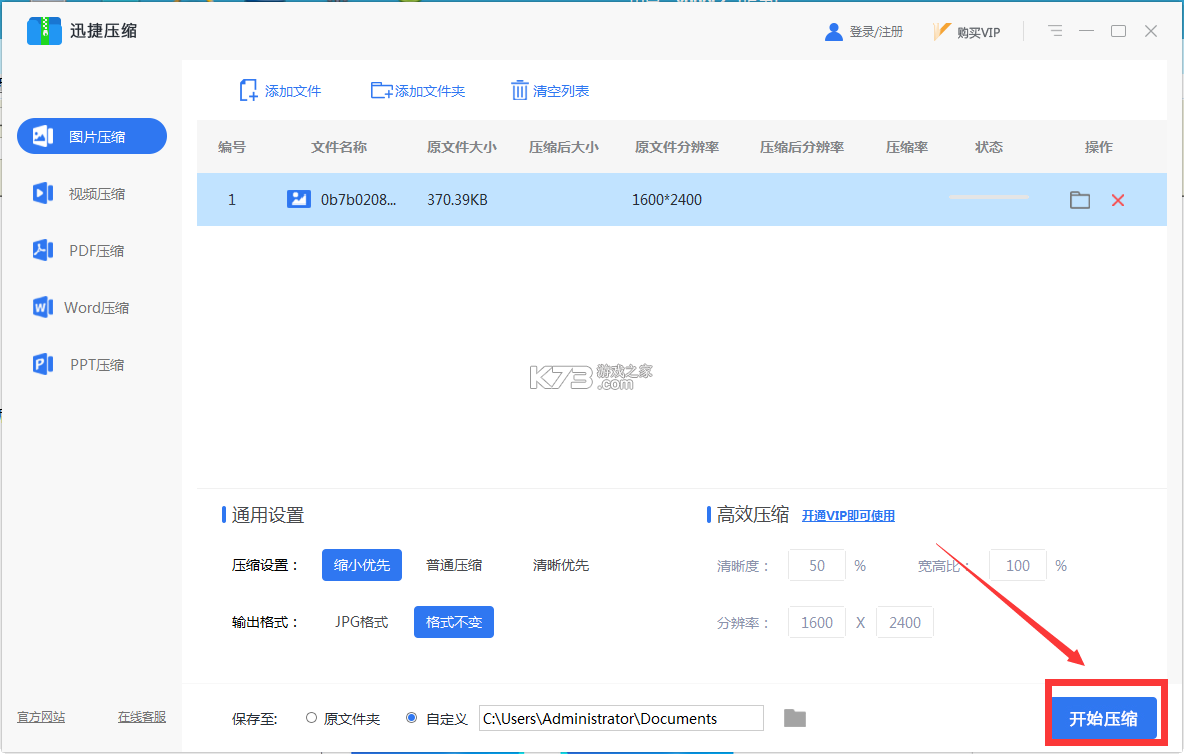Click the 原文件大小 column header
The width and height of the screenshot is (1184, 754).
tap(461, 147)
